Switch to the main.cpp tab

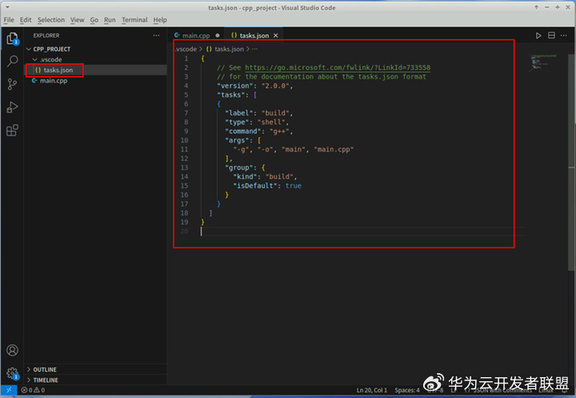pos(197,36)
